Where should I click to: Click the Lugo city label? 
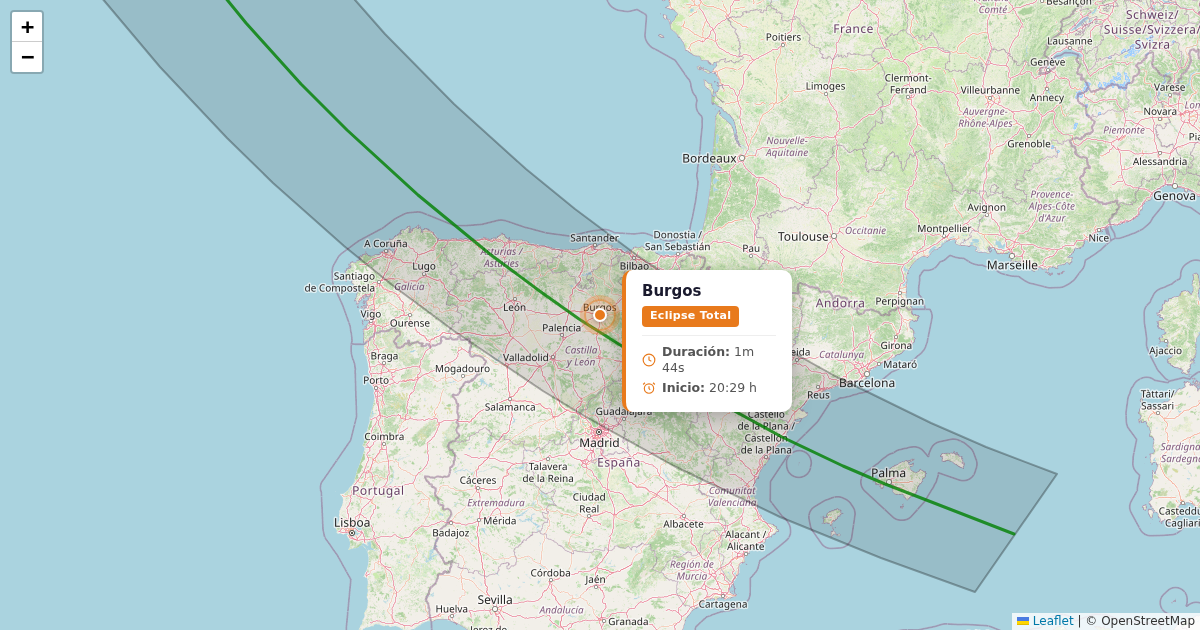tap(424, 266)
